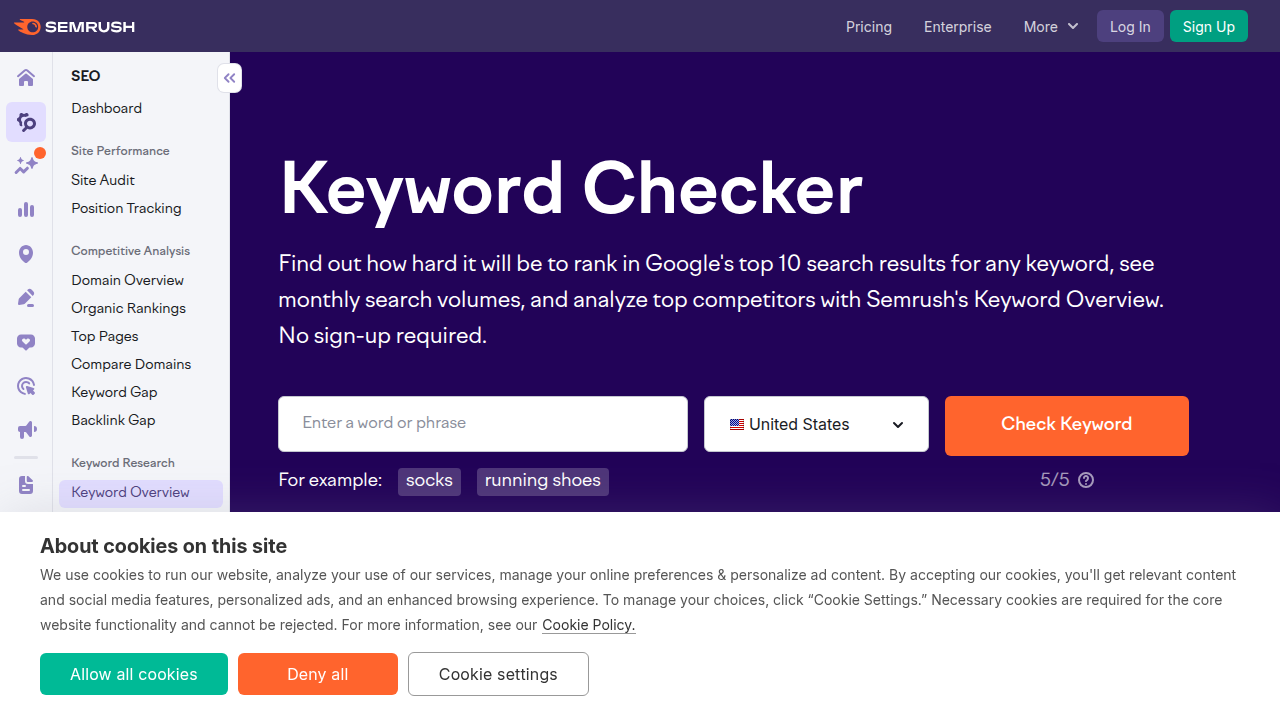This screenshot has height=720, width=1280.
Task: Click the keyword input field
Action: pos(482,424)
